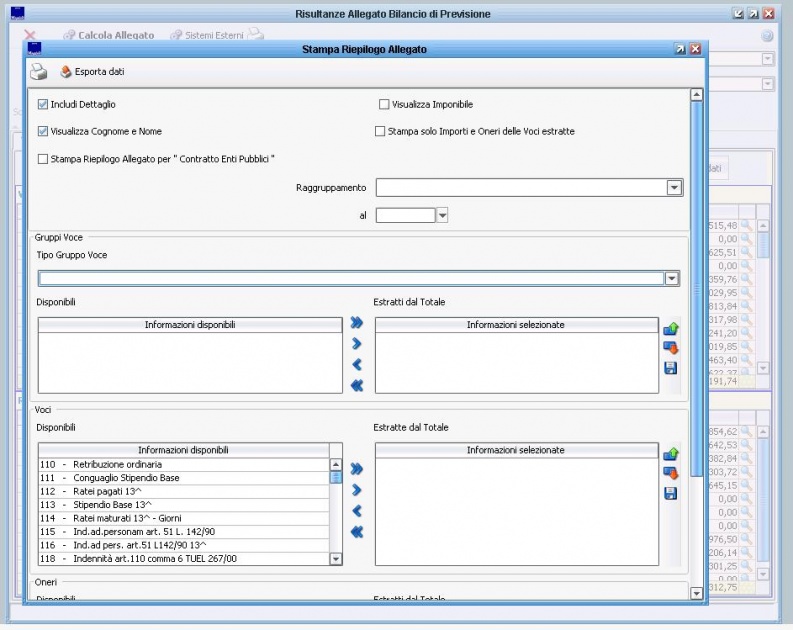Image resolution: width=793 pixels, height=630 pixels.
Task: Expand the Tipo Gruppo Voce combo box
Action: tap(671, 279)
